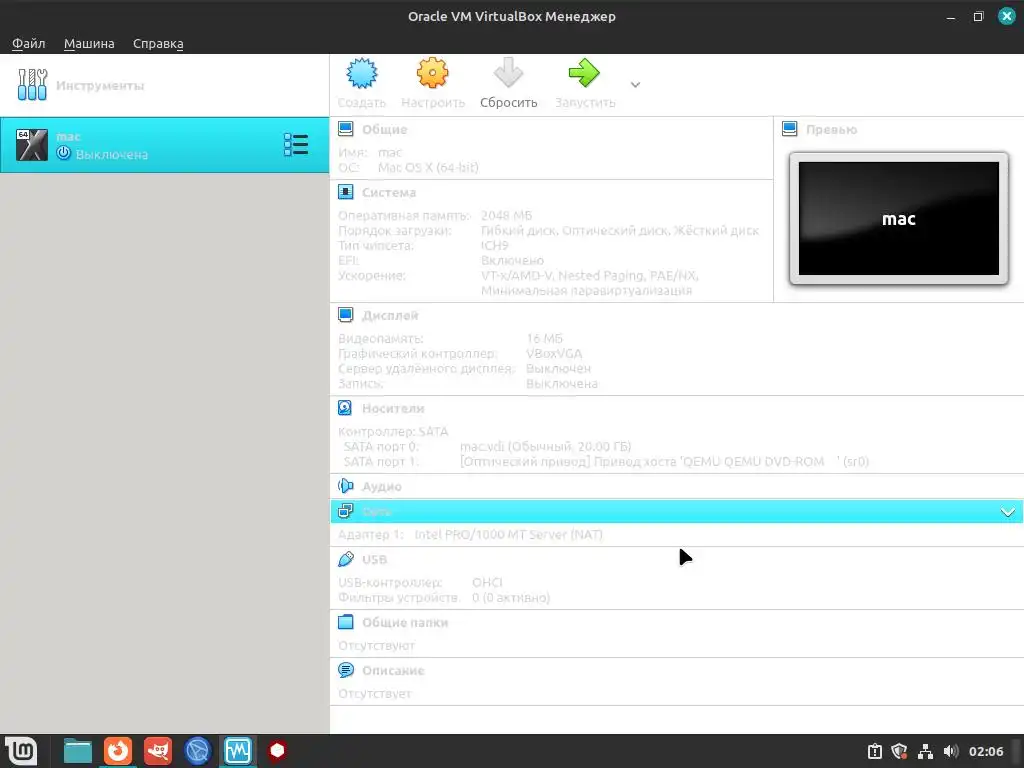This screenshot has width=1024, height=768.
Task: Open the USB section header
Action: coord(374,560)
